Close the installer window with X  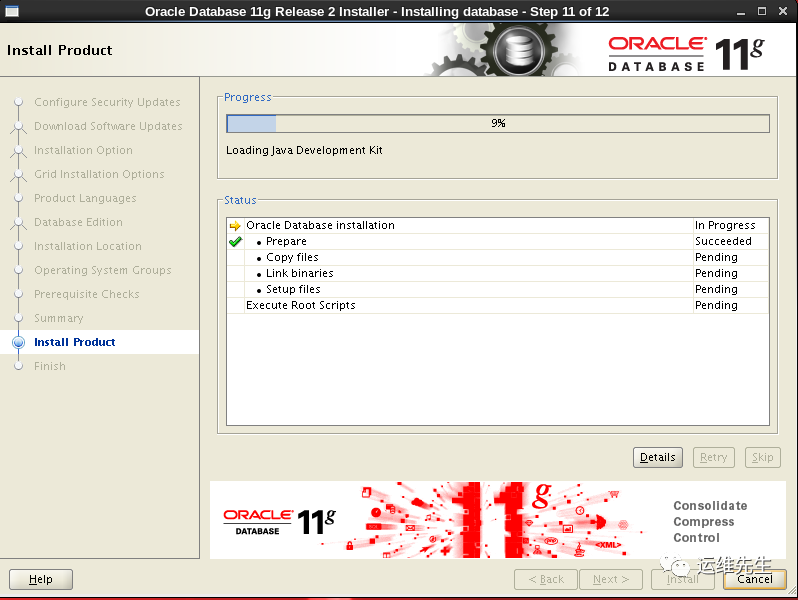click(783, 11)
